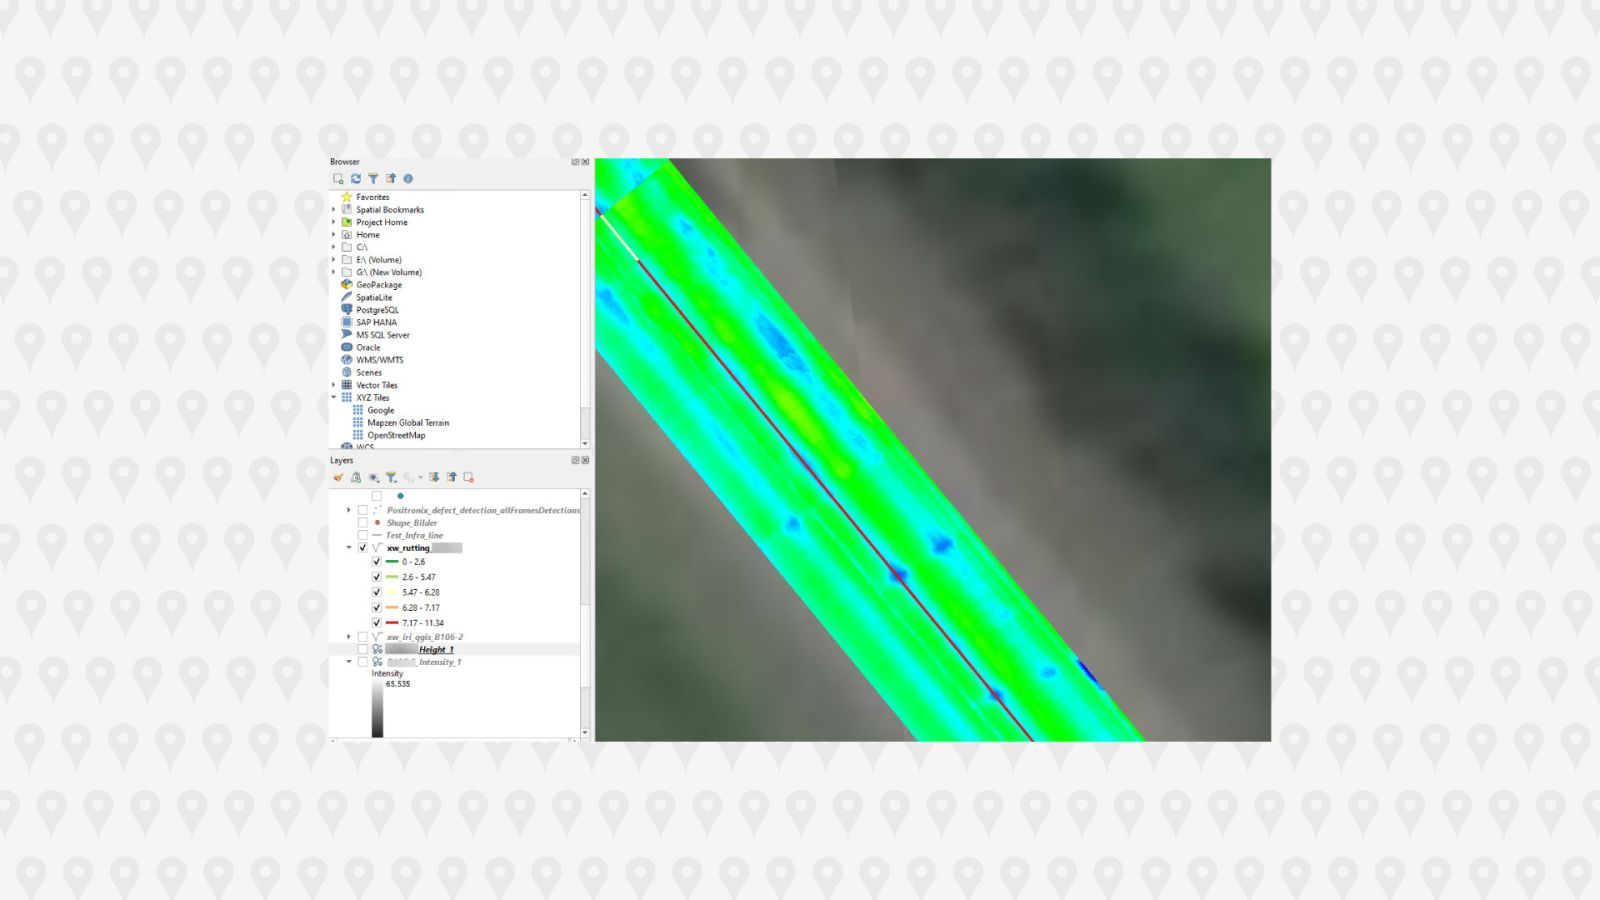
Task: Select the Height_1 layer in Layers panel
Action: click(x=435, y=650)
